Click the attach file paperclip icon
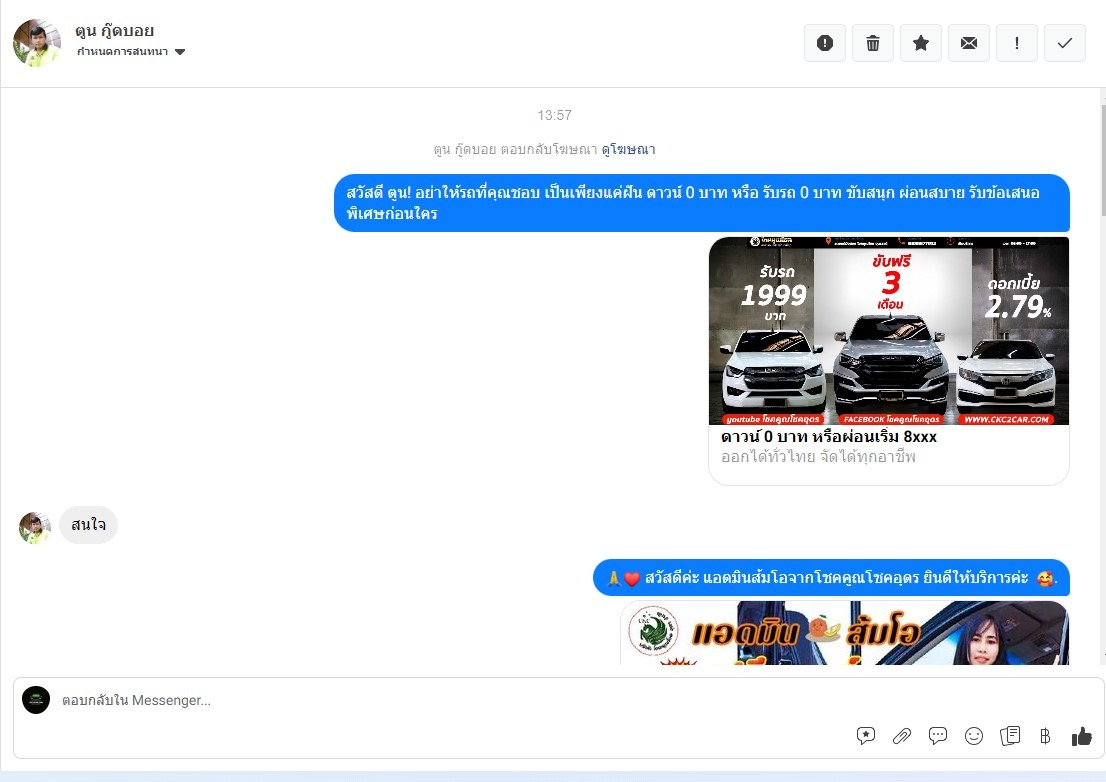This screenshot has height=782, width=1106. click(x=902, y=736)
